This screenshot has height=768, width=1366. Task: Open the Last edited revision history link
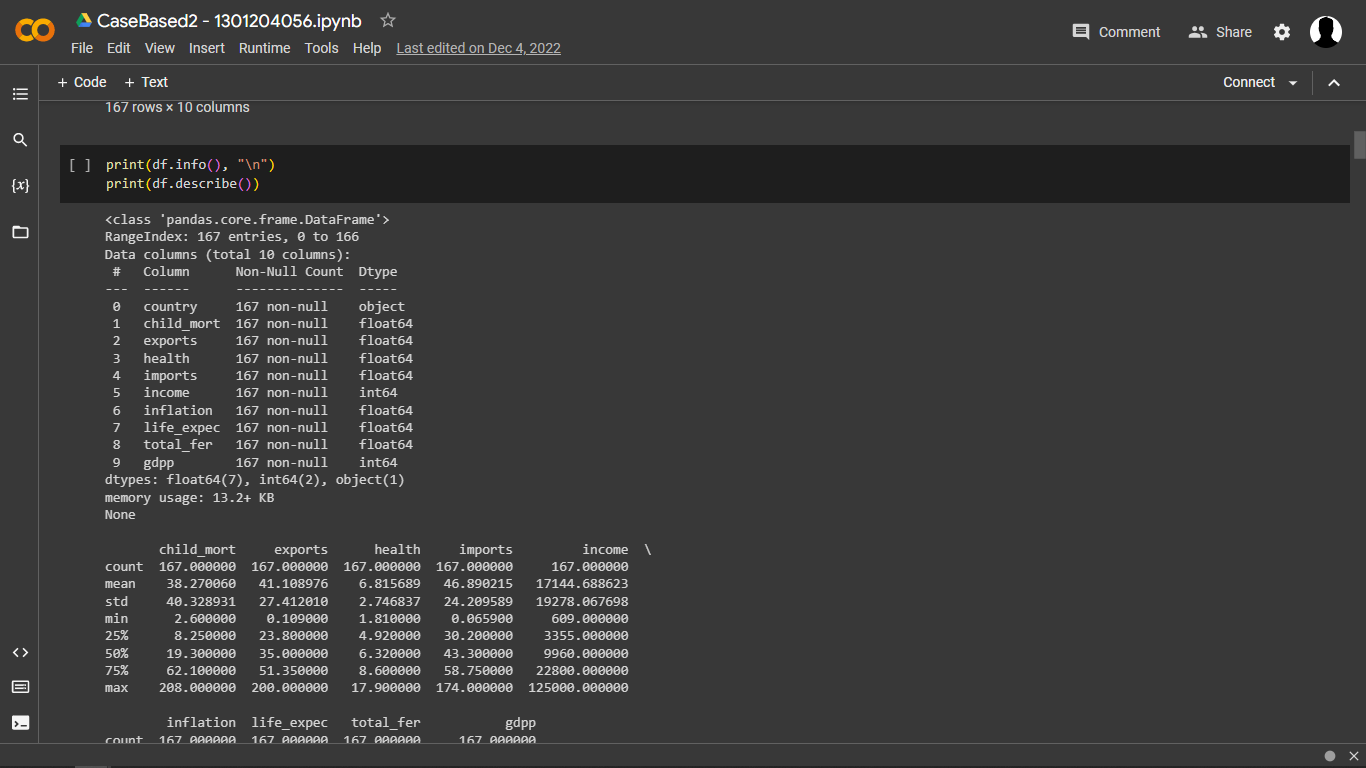[478, 48]
